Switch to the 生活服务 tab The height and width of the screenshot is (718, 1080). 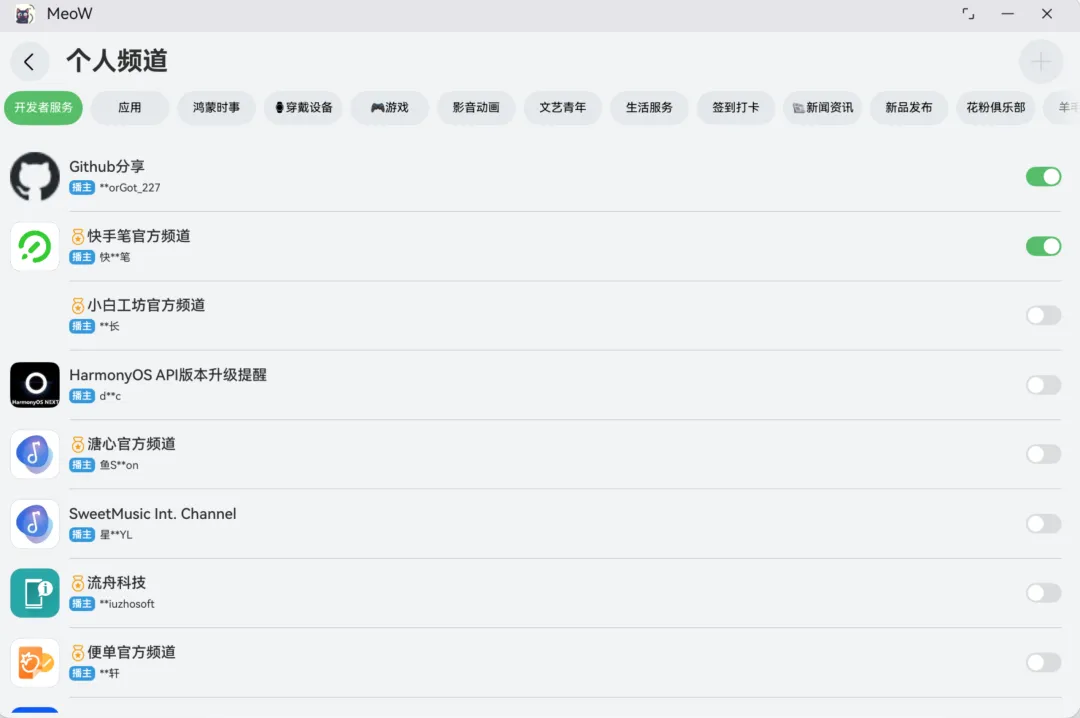pyautogui.click(x=650, y=107)
